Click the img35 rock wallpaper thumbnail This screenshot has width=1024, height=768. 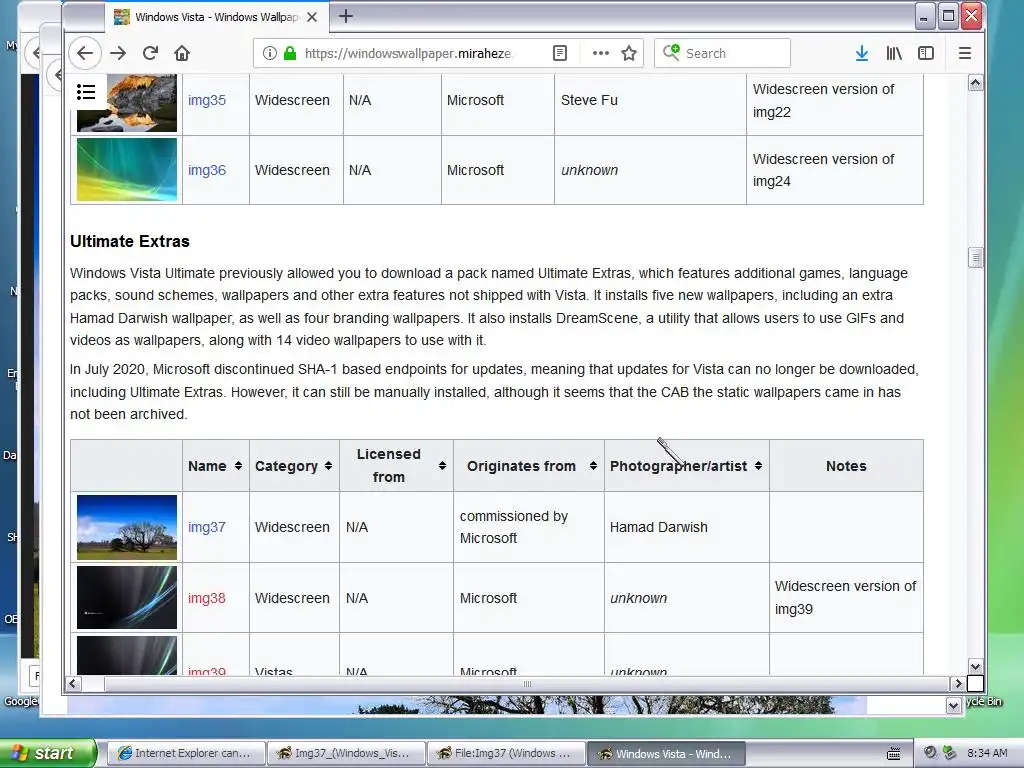(x=127, y=103)
